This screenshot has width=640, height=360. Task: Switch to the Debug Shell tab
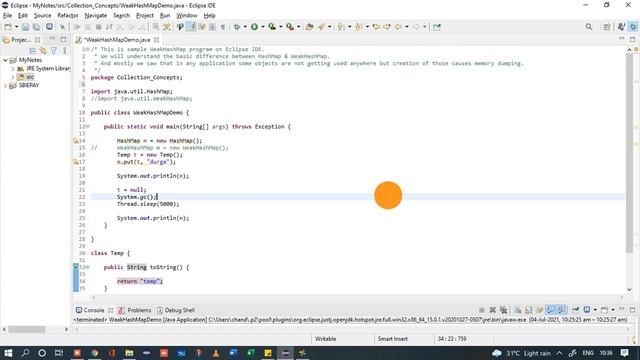click(176, 310)
